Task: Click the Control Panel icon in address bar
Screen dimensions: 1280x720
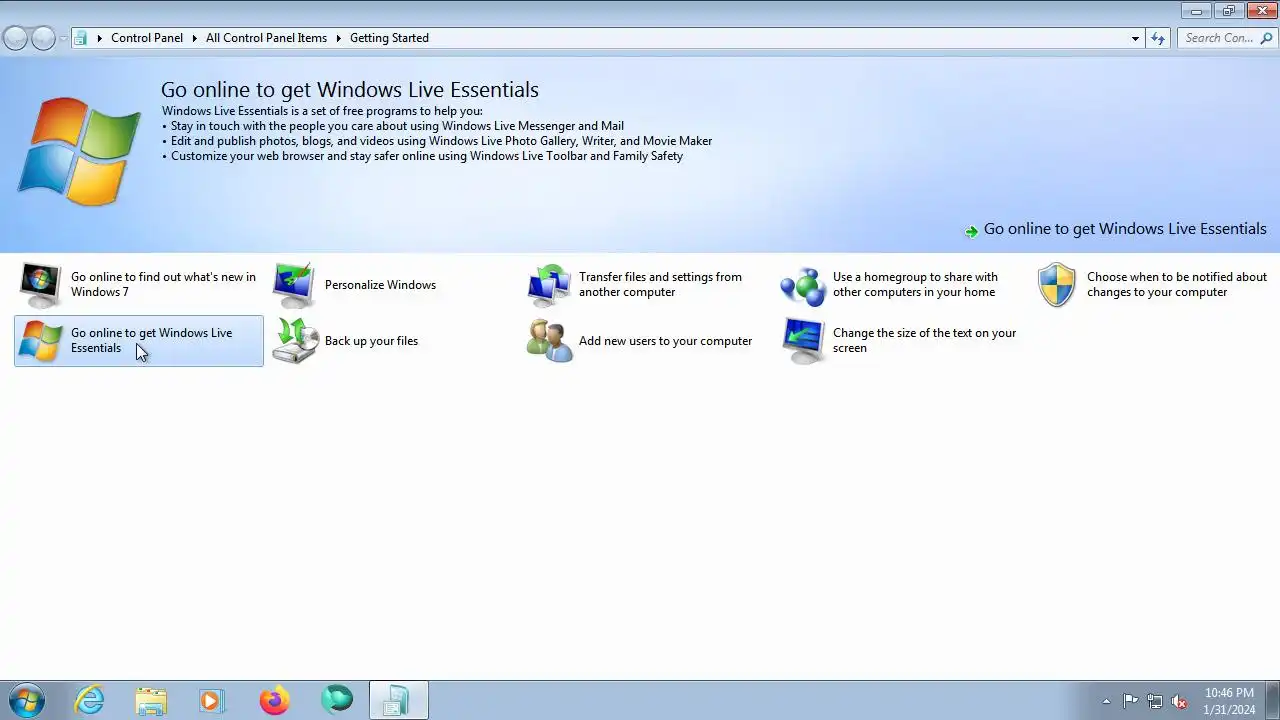Action: (82, 38)
